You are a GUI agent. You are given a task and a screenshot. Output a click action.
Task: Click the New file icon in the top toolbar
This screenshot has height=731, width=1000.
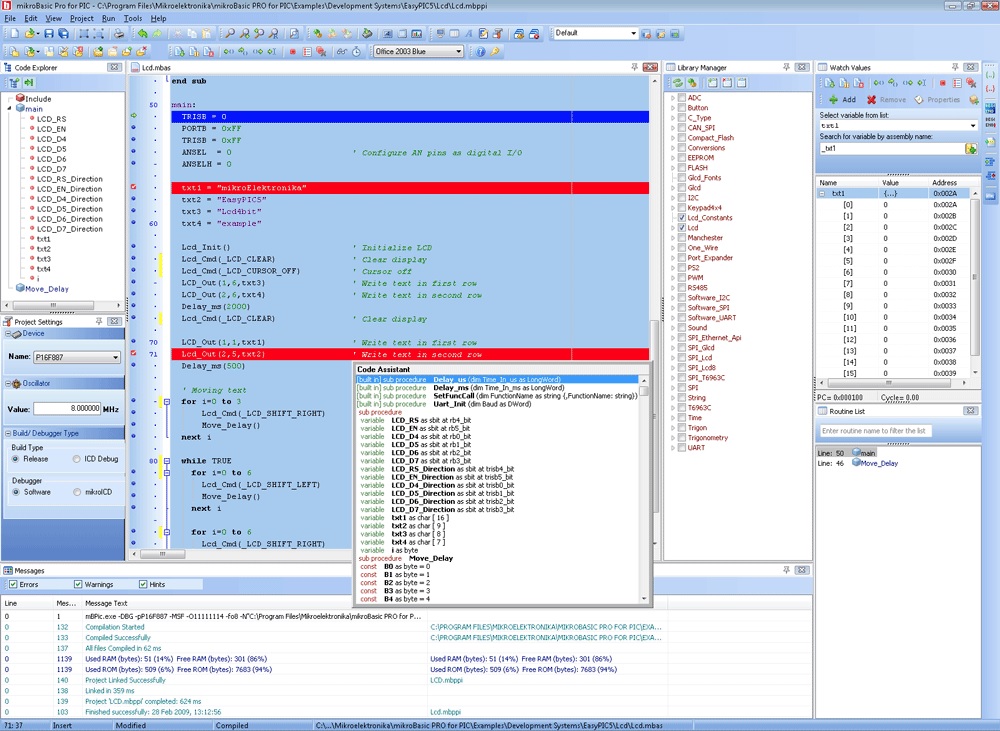(15, 33)
